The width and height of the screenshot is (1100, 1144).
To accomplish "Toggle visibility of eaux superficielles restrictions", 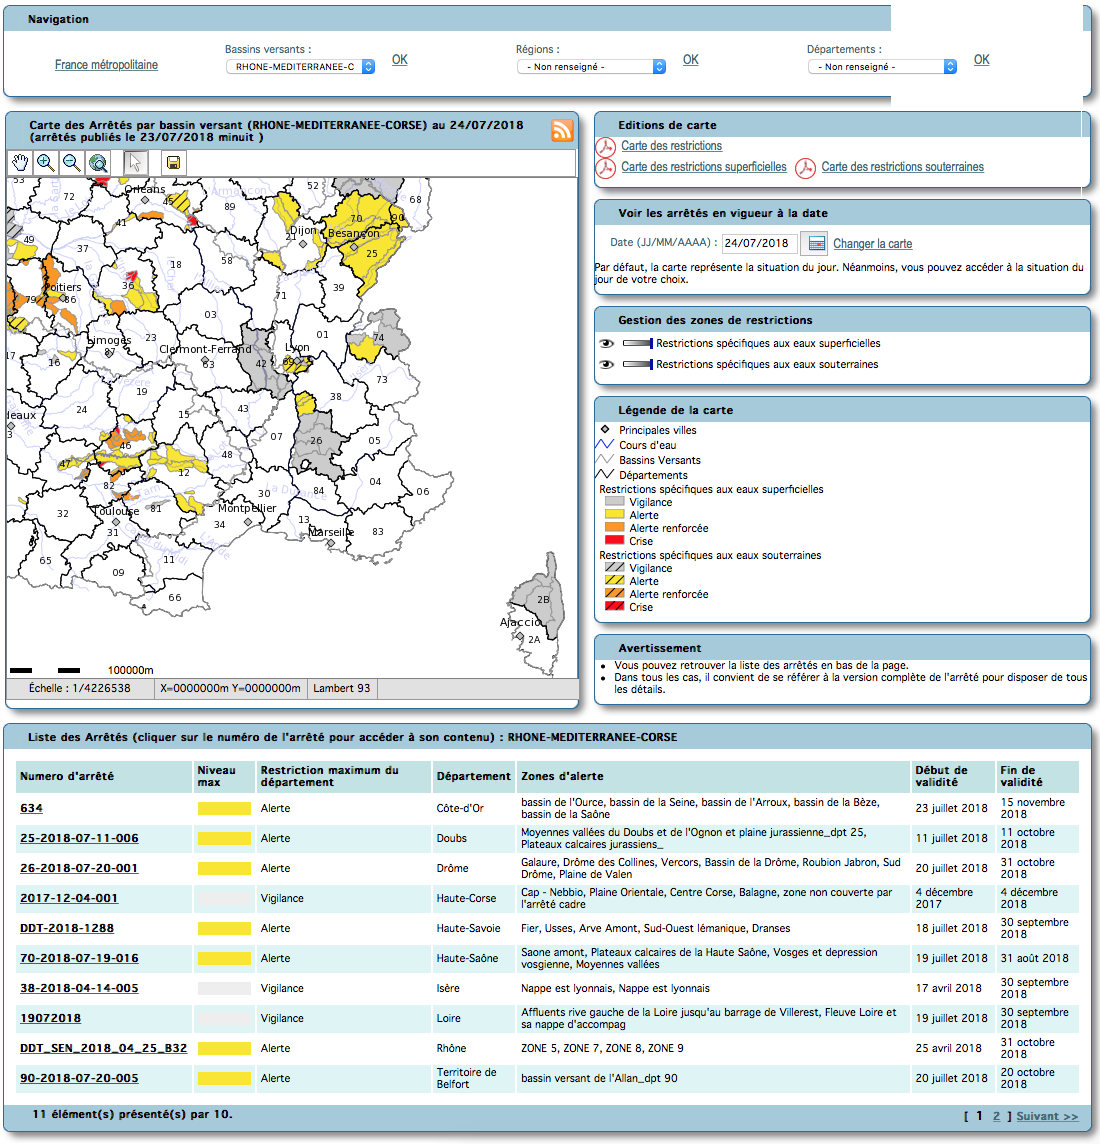I will tap(606, 344).
